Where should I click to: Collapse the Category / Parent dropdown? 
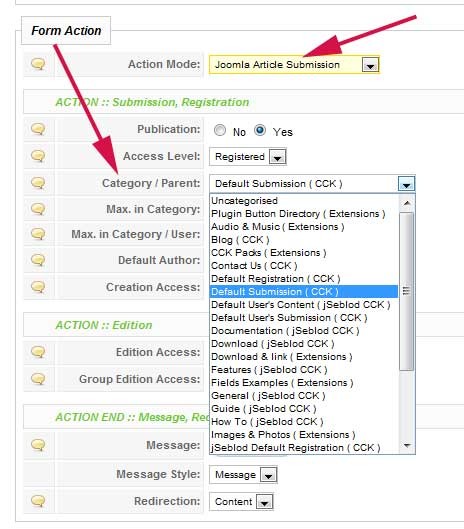point(406,184)
